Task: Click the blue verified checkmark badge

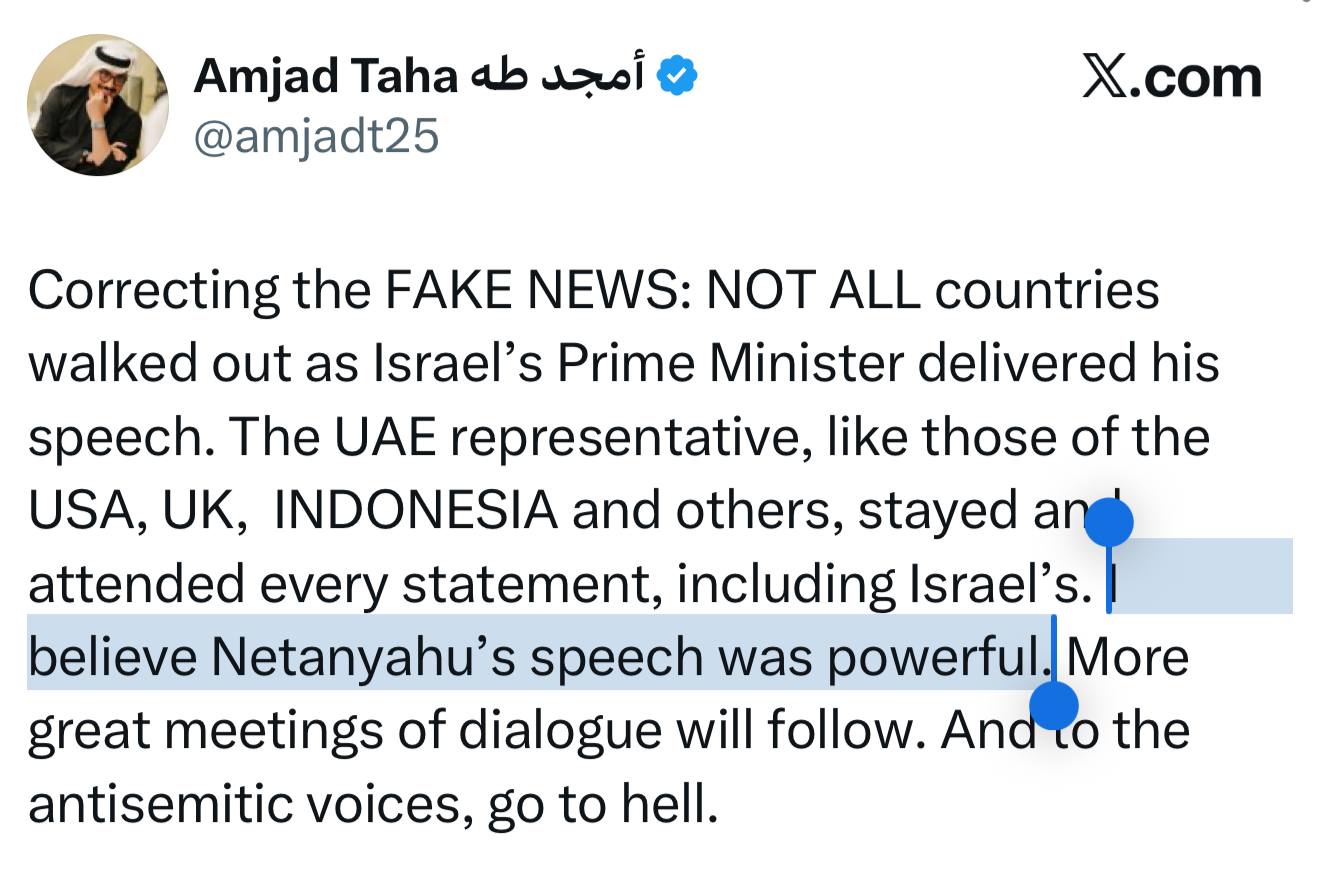Action: (677, 77)
